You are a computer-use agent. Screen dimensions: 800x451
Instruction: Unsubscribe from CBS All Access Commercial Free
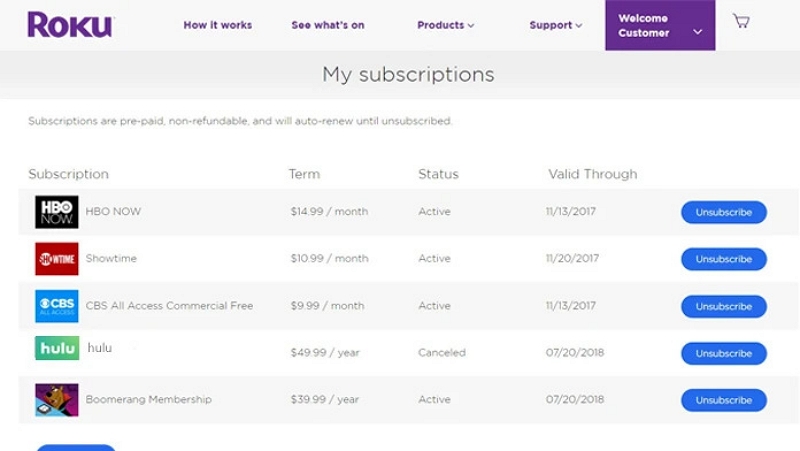pos(723,306)
